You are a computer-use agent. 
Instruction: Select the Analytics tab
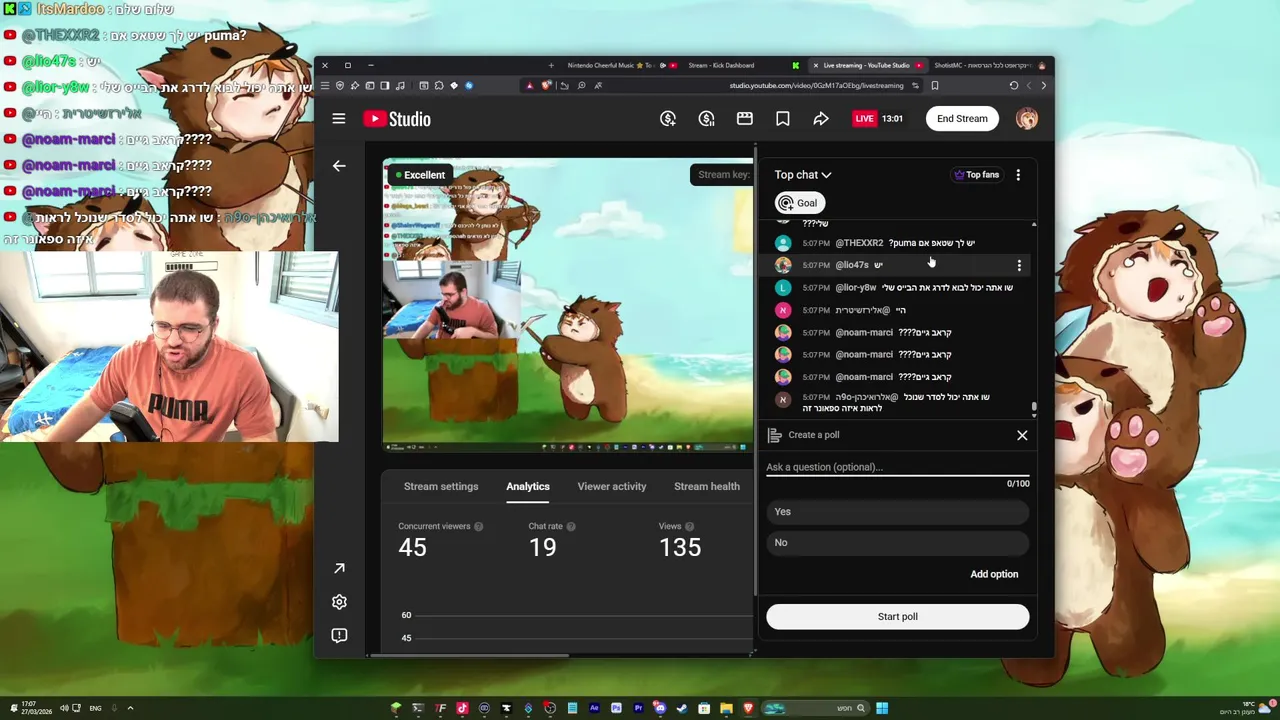pyautogui.click(x=528, y=486)
